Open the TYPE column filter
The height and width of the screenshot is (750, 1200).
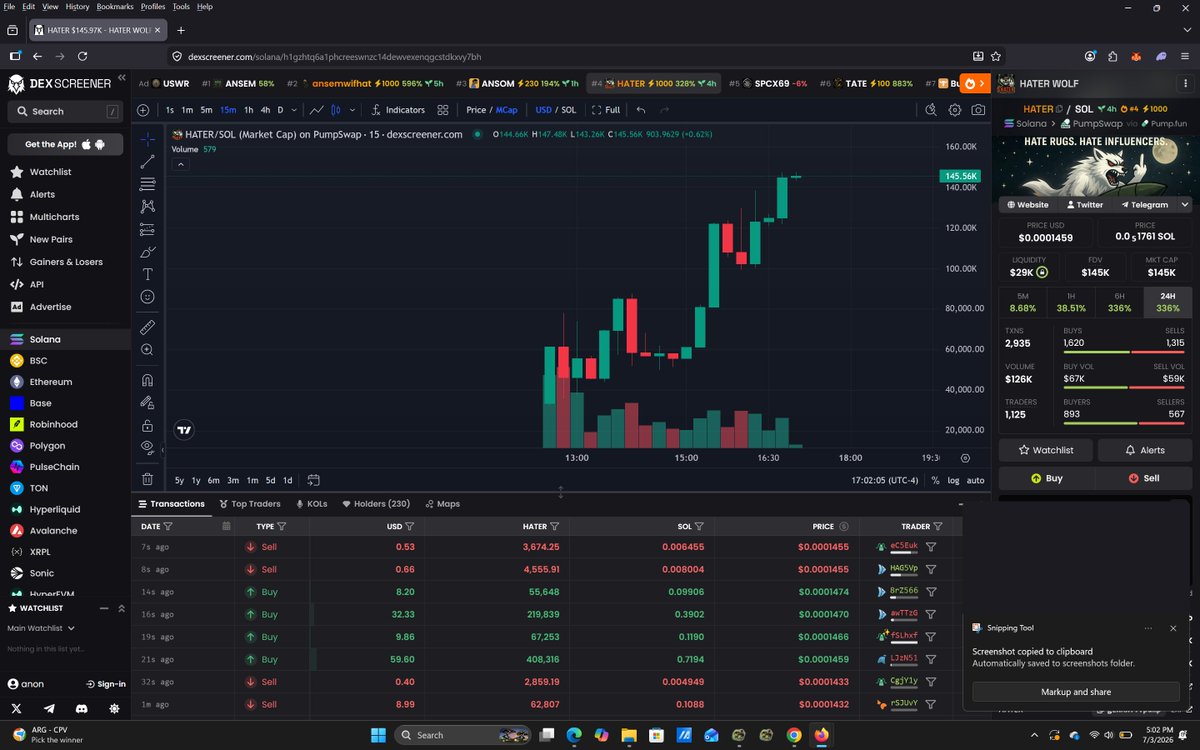click(x=281, y=526)
